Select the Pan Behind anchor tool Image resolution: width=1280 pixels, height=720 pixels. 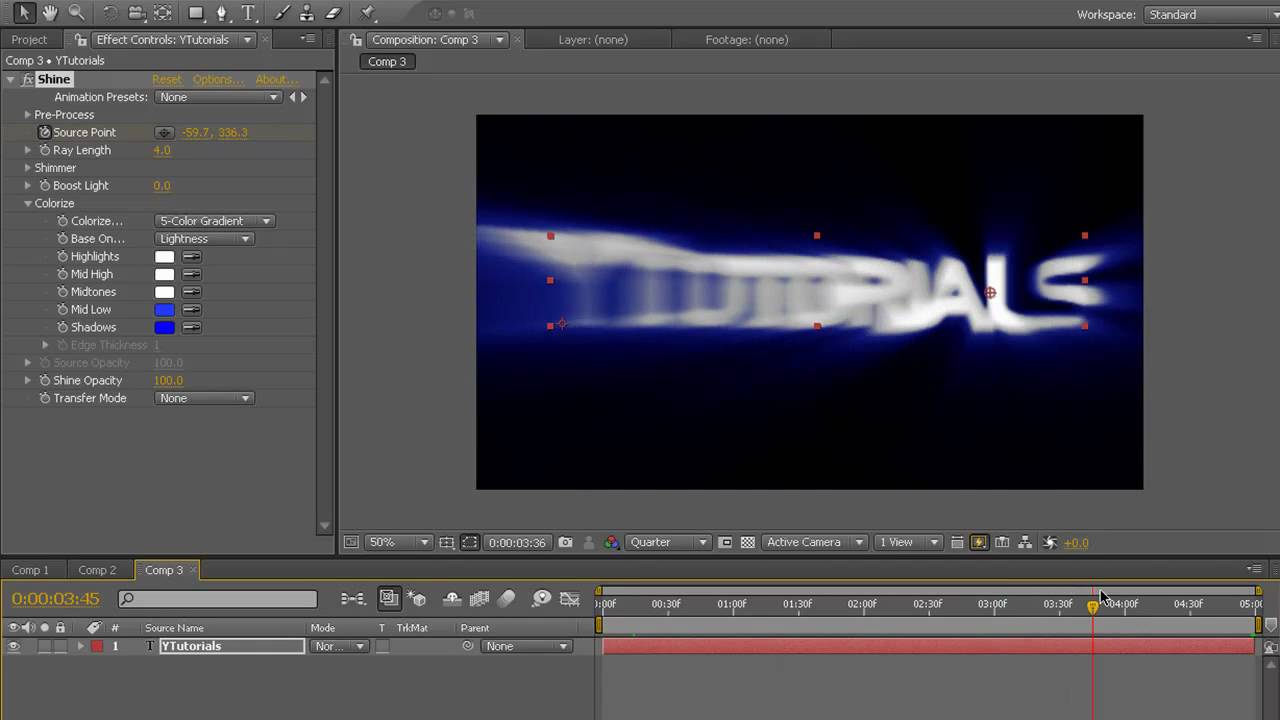coord(162,13)
